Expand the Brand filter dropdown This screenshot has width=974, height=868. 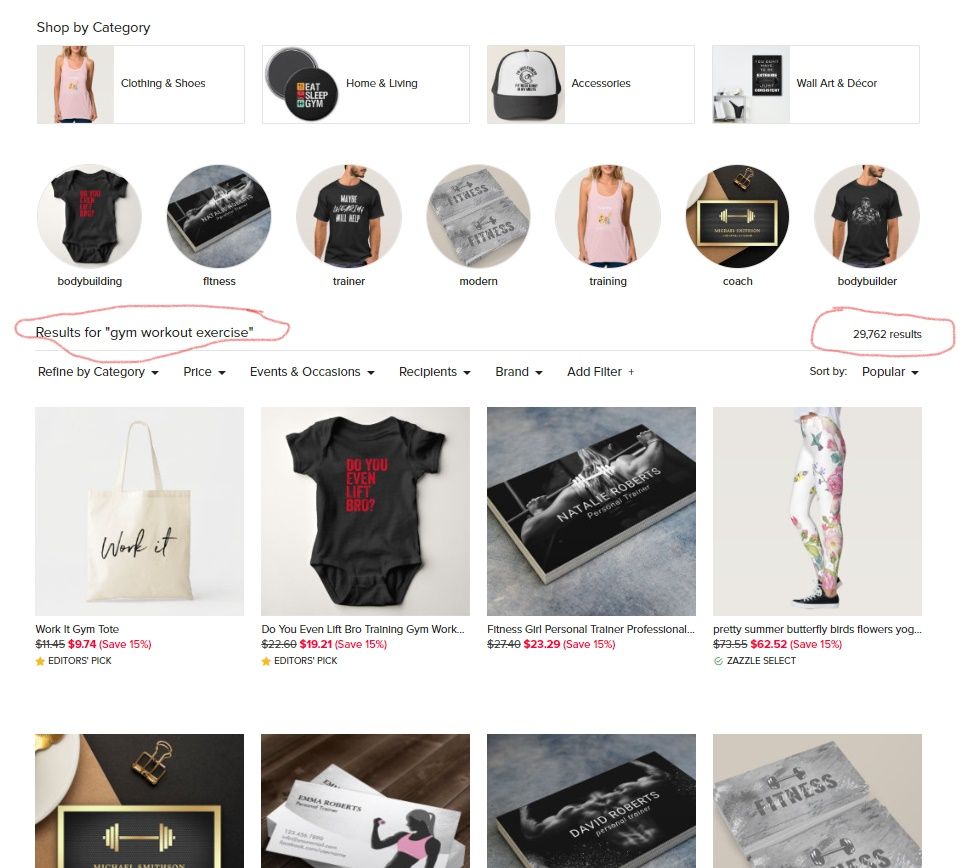tap(519, 372)
